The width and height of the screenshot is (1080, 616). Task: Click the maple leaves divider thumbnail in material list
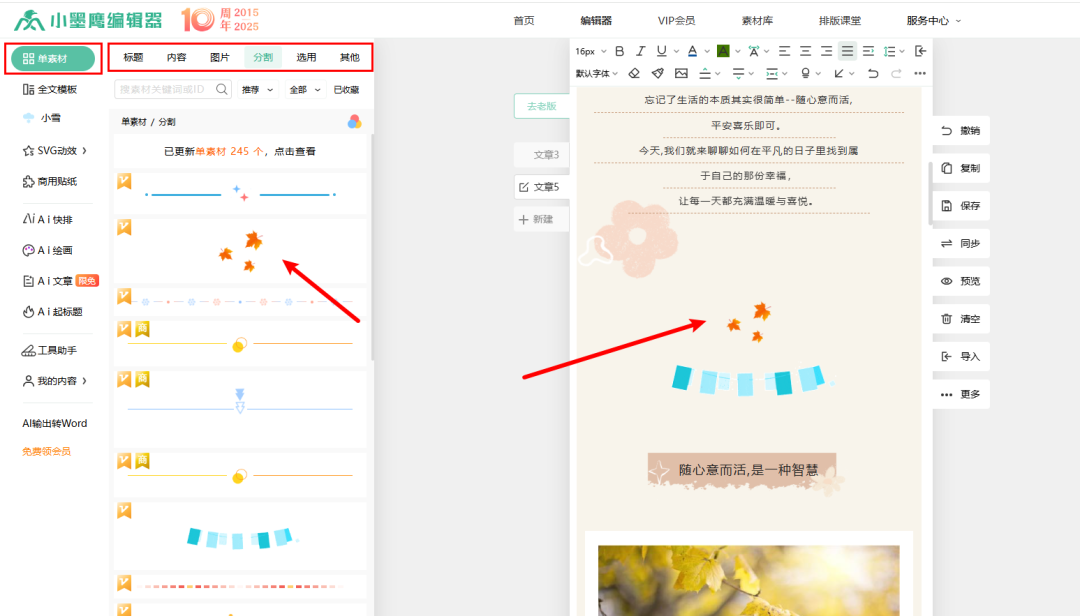tap(240, 251)
